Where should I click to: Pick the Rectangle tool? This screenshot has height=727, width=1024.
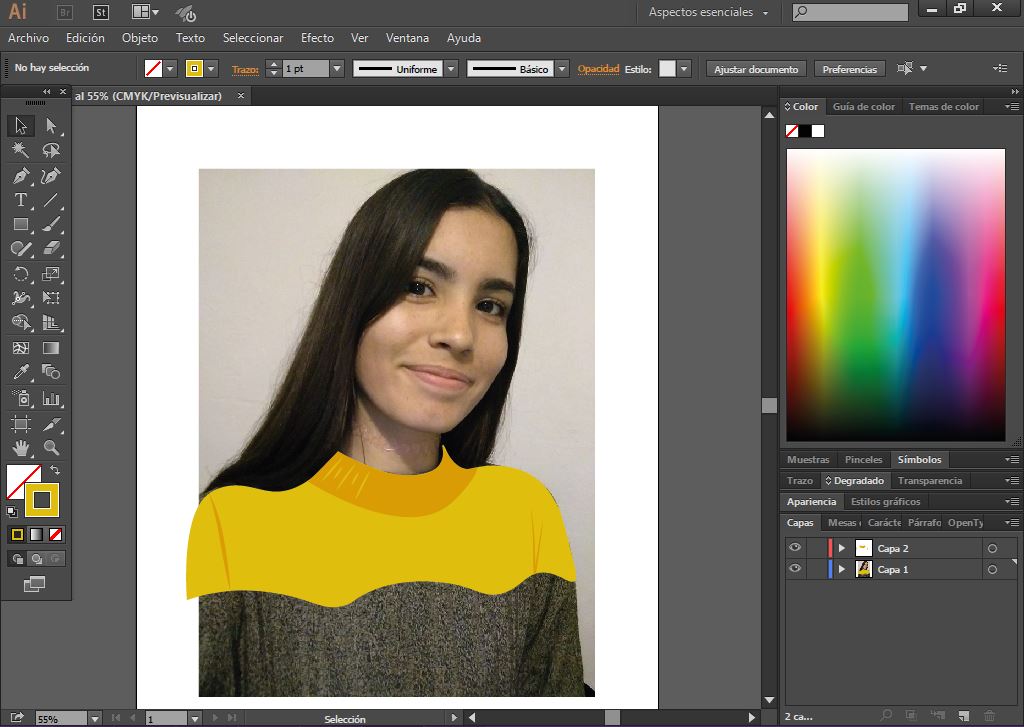pyautogui.click(x=21, y=225)
